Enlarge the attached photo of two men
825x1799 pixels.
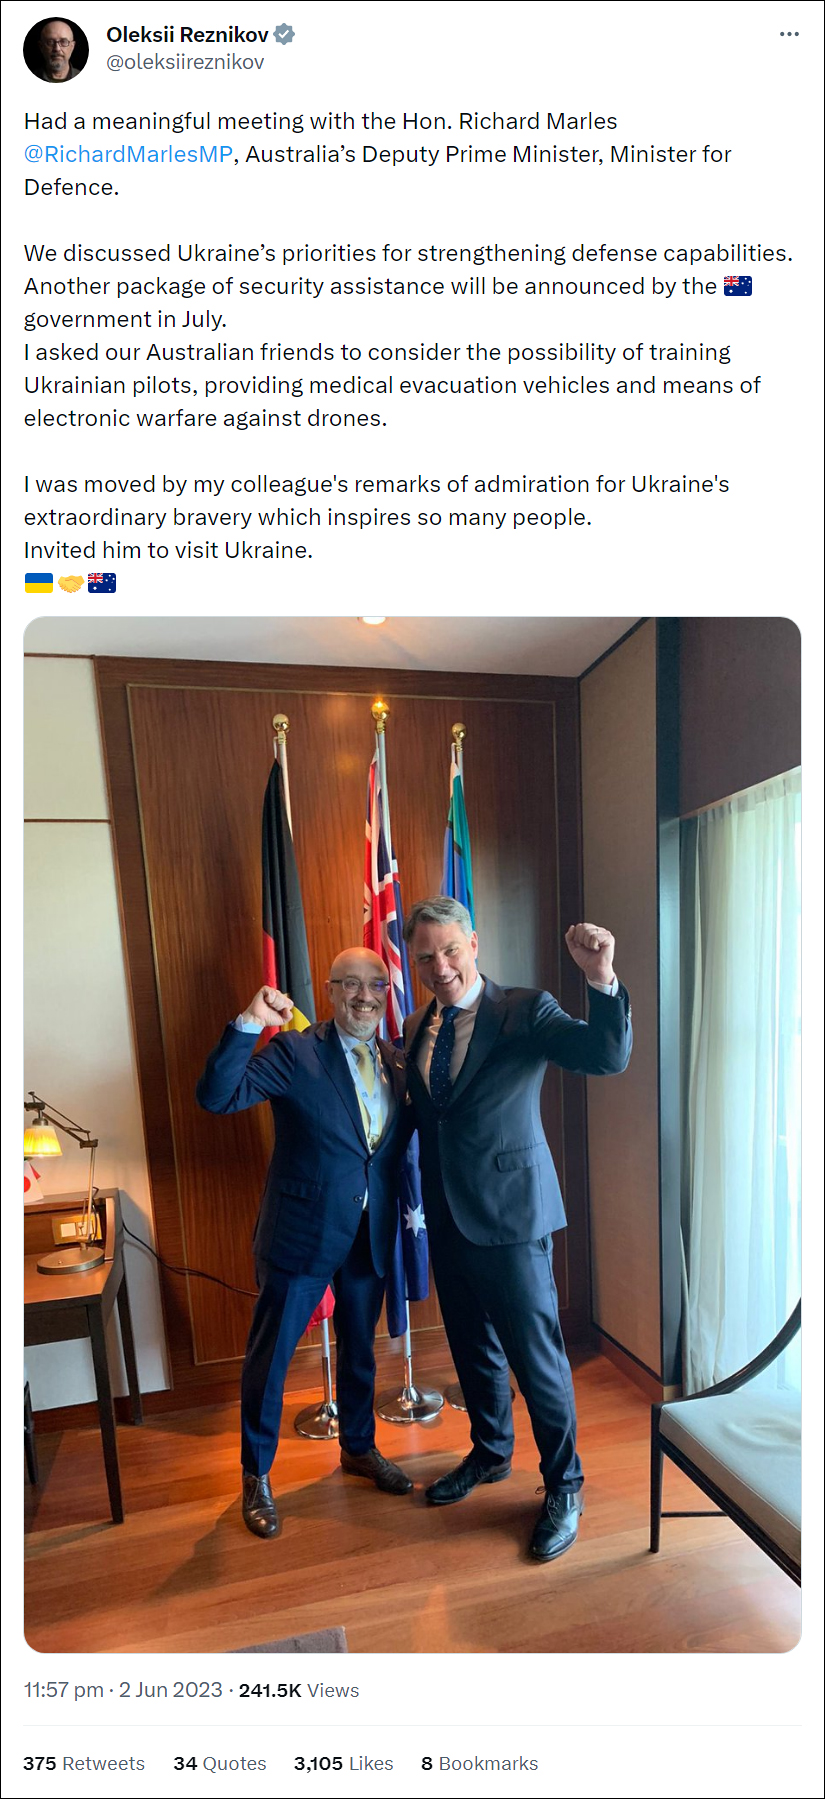[x=412, y=1134]
